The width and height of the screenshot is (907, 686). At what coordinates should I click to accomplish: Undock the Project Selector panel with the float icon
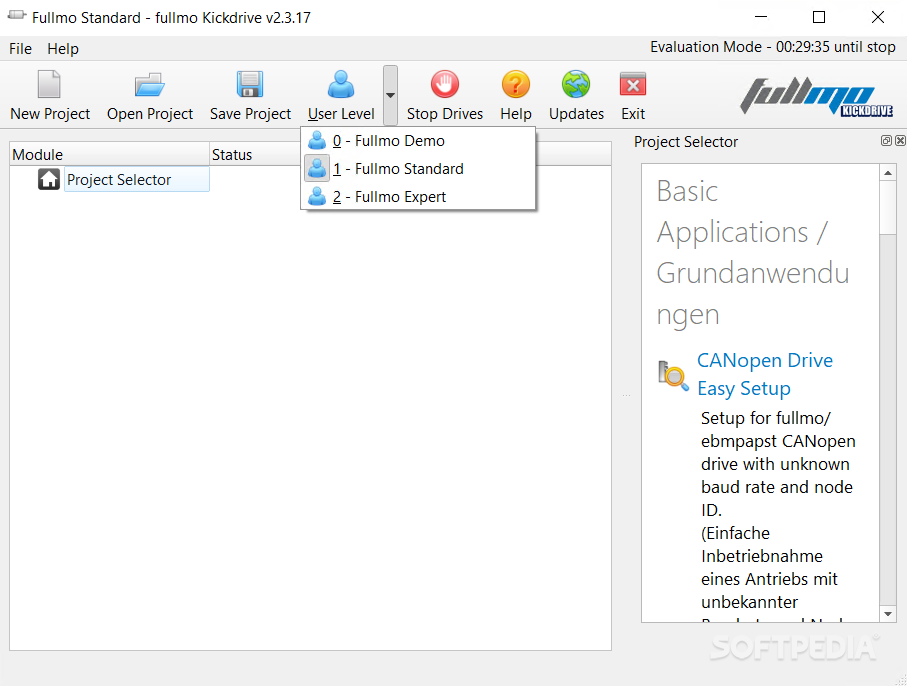click(886, 141)
